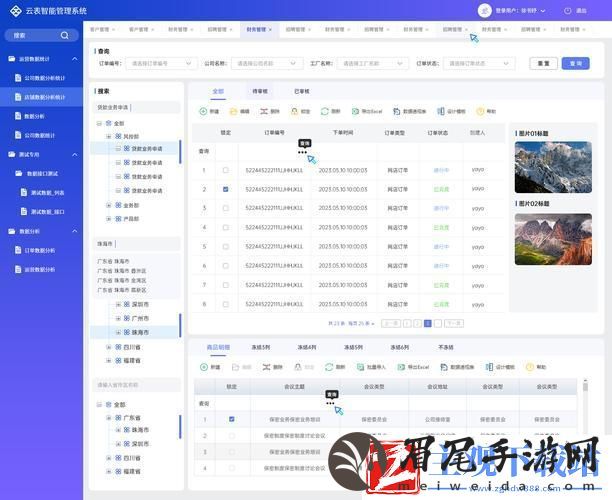
Task: Expand the 产品部 tree node
Action: (x=109, y=219)
